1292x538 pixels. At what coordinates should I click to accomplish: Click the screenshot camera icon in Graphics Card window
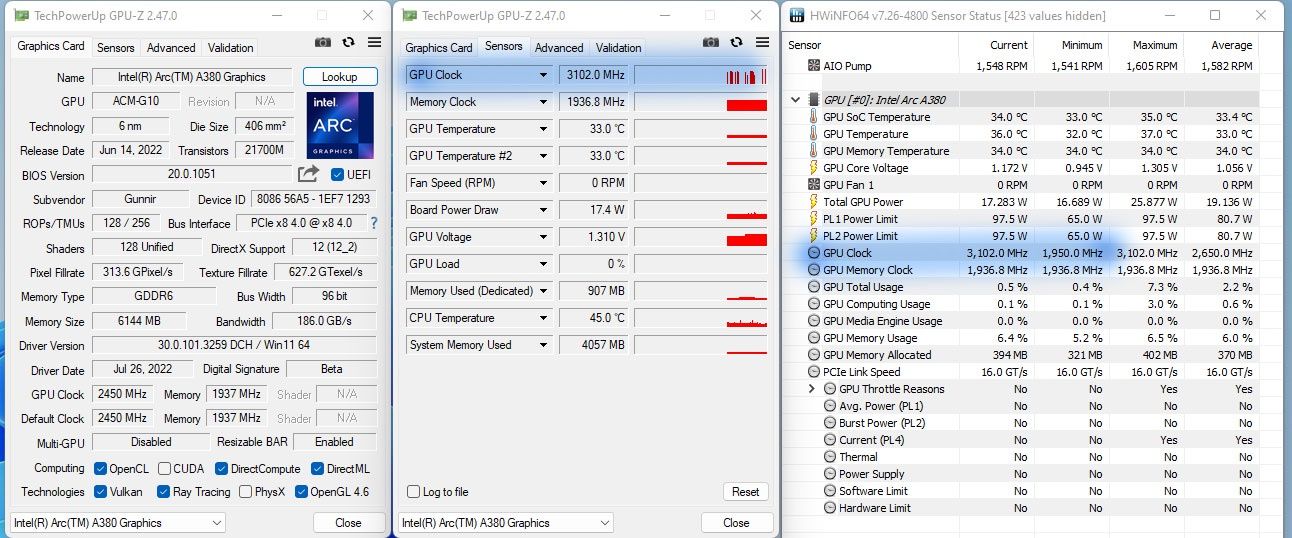pyautogui.click(x=322, y=42)
